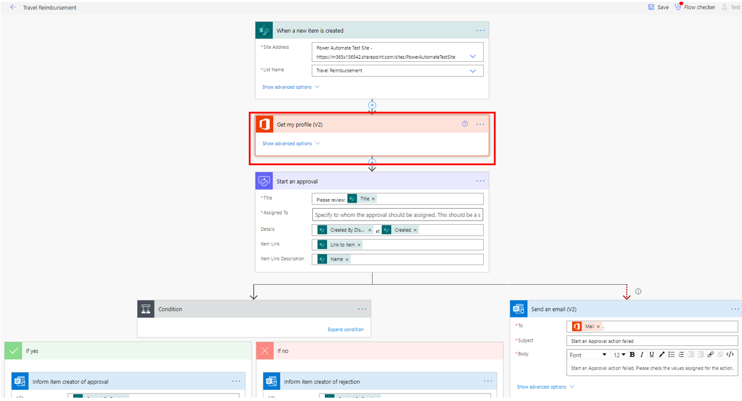Remove the 'Created By Dis...' token from Details

(x=370, y=230)
